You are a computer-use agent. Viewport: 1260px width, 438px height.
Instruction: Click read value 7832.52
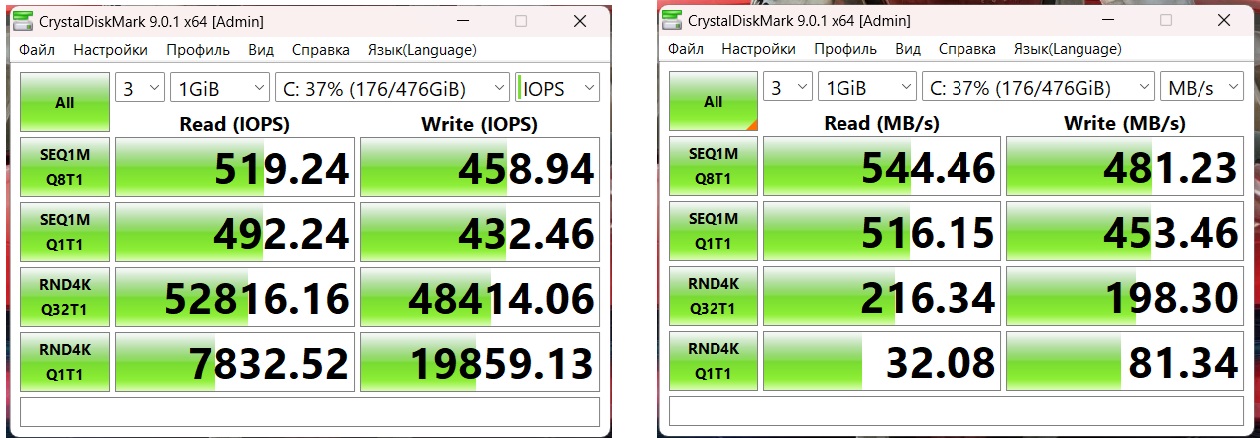coord(234,361)
